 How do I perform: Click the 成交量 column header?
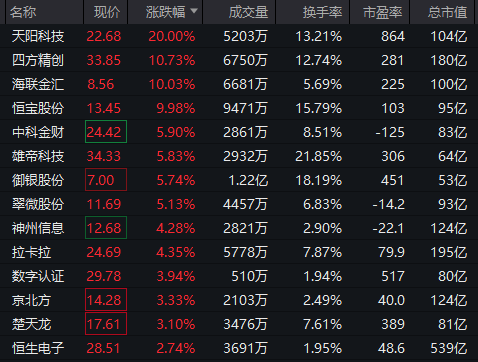[248, 12]
